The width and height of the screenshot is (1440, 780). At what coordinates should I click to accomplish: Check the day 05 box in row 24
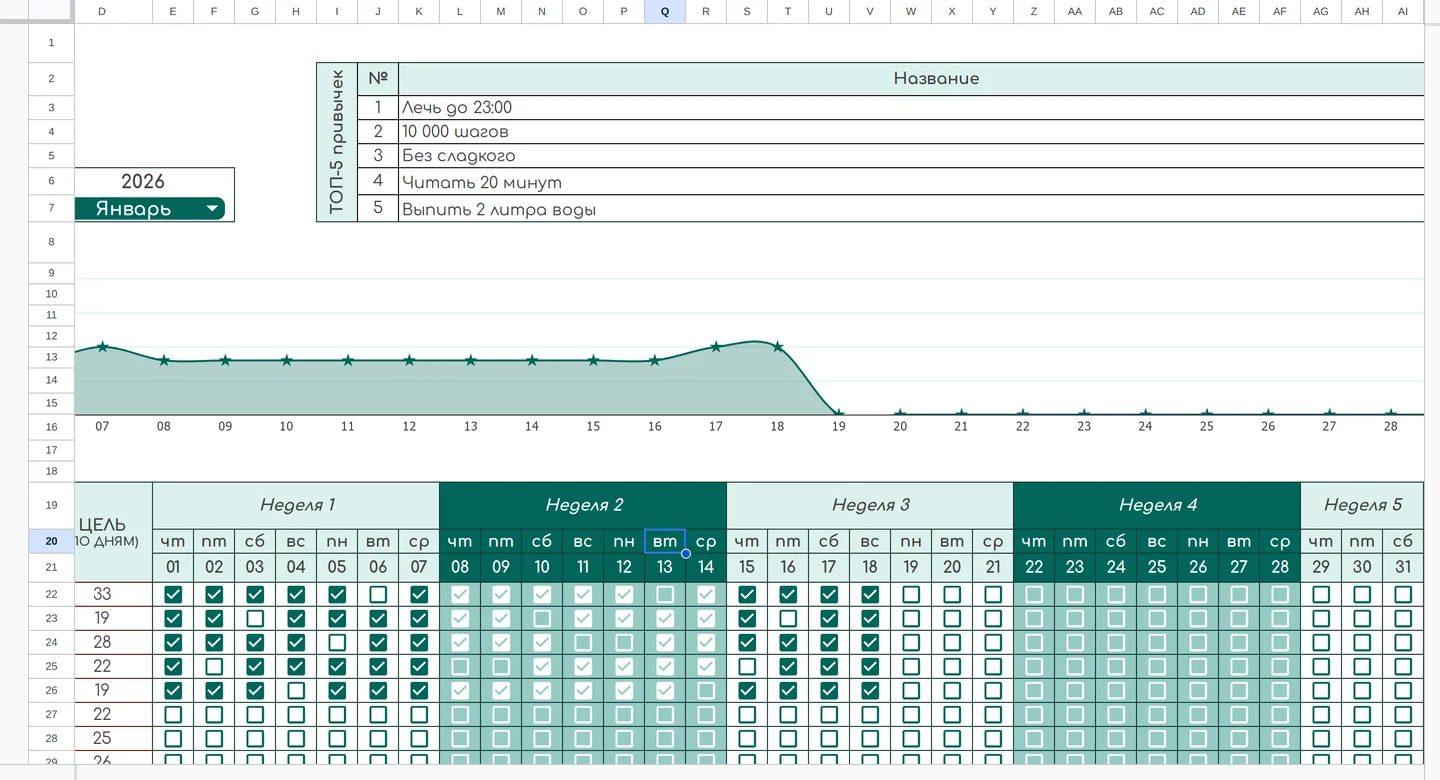(337, 642)
